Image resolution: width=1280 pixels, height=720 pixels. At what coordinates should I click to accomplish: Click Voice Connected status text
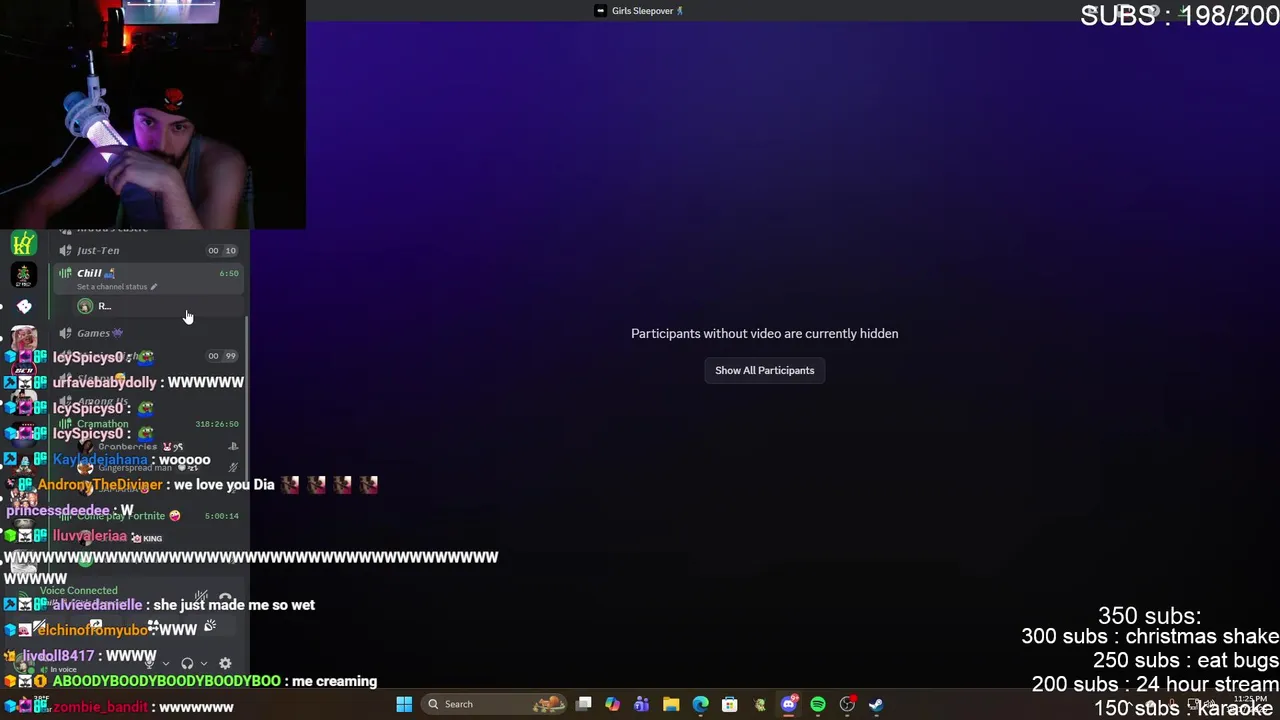pos(78,591)
